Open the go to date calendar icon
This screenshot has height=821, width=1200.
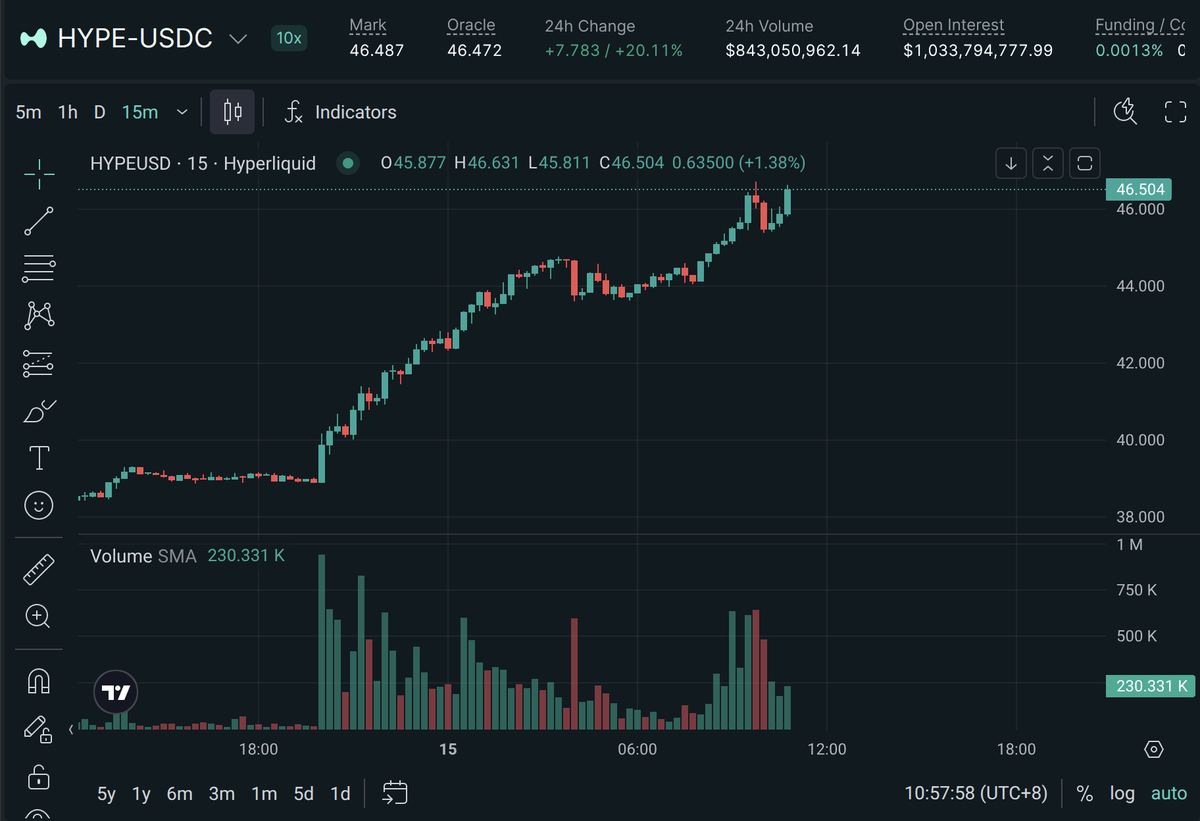point(395,793)
